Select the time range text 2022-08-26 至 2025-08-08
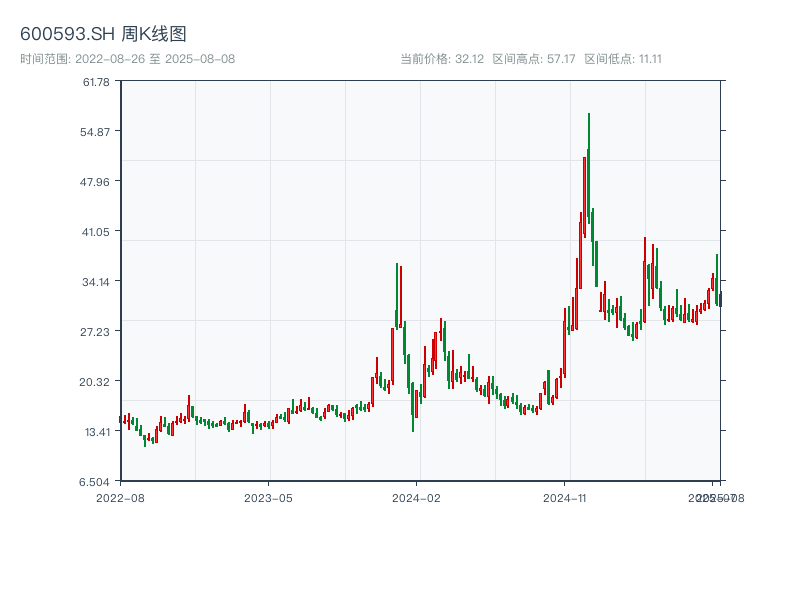Viewport: 800px width, 600px height. [155, 59]
